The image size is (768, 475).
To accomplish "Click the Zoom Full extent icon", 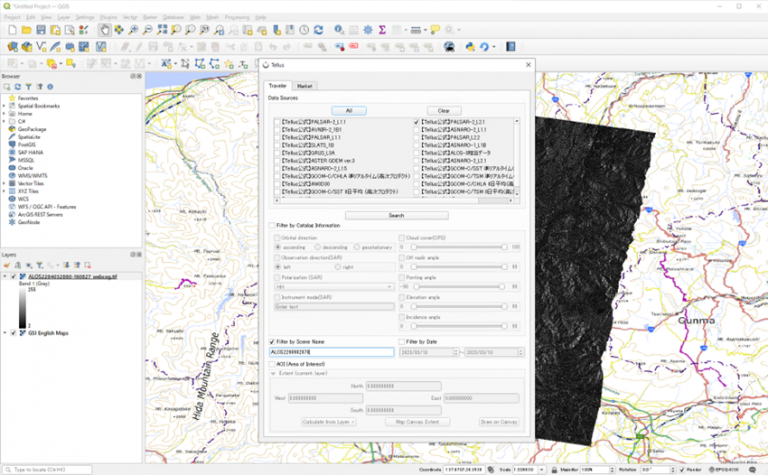I will point(162,30).
